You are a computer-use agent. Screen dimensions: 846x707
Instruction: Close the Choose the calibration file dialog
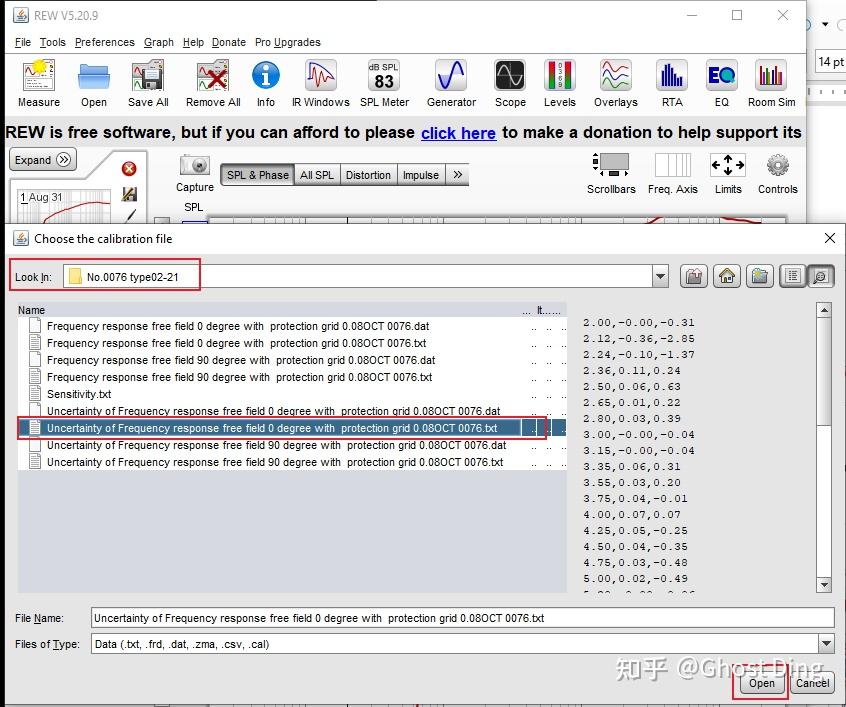[x=830, y=238]
